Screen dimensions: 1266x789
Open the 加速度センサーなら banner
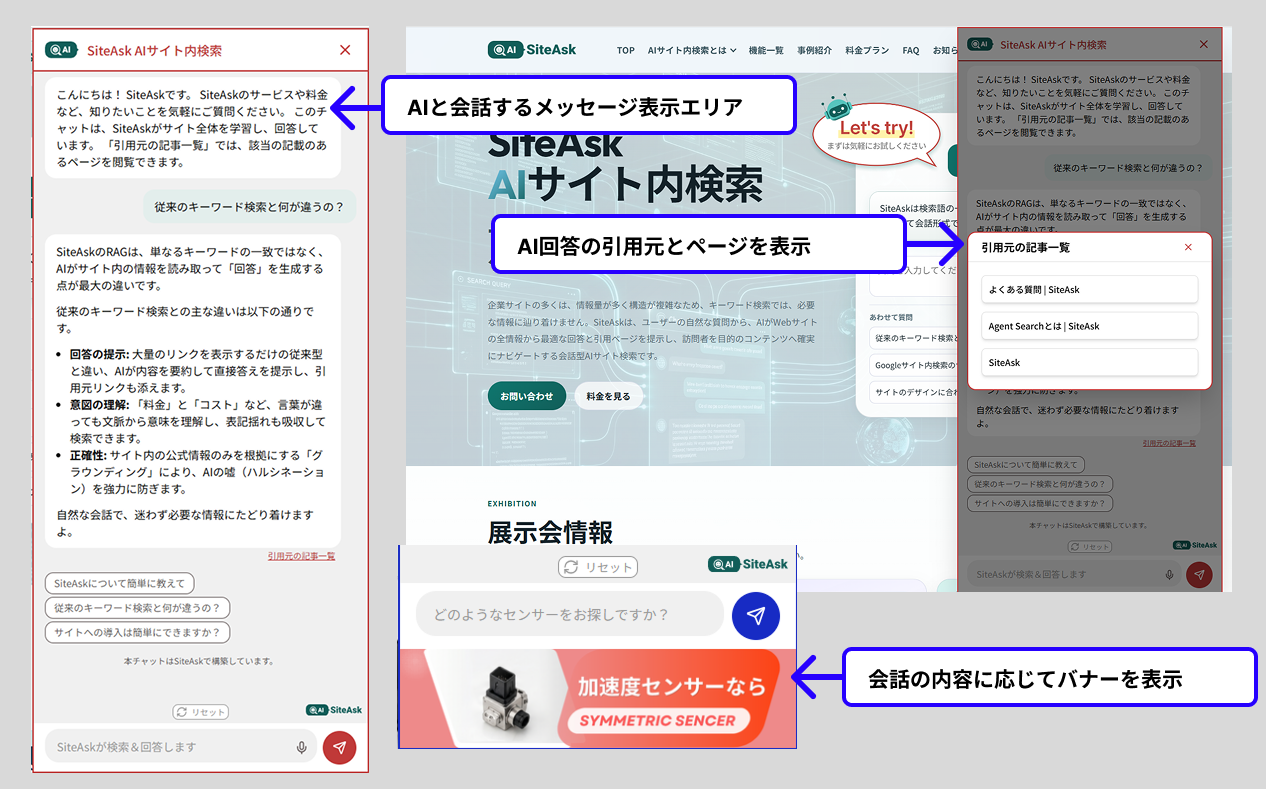coord(598,698)
